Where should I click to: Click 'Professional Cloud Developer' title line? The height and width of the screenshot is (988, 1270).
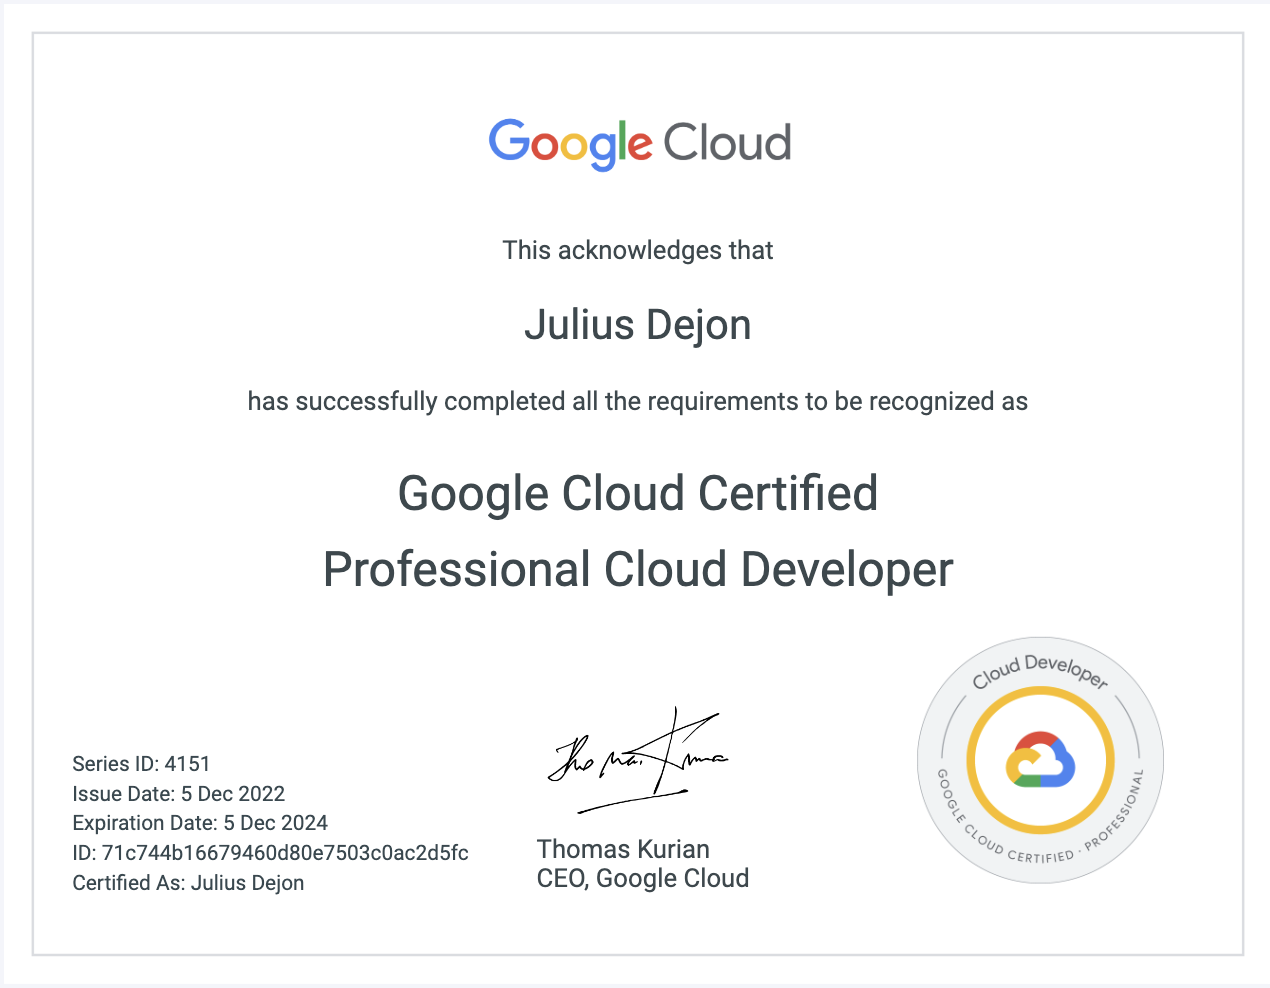click(x=638, y=570)
